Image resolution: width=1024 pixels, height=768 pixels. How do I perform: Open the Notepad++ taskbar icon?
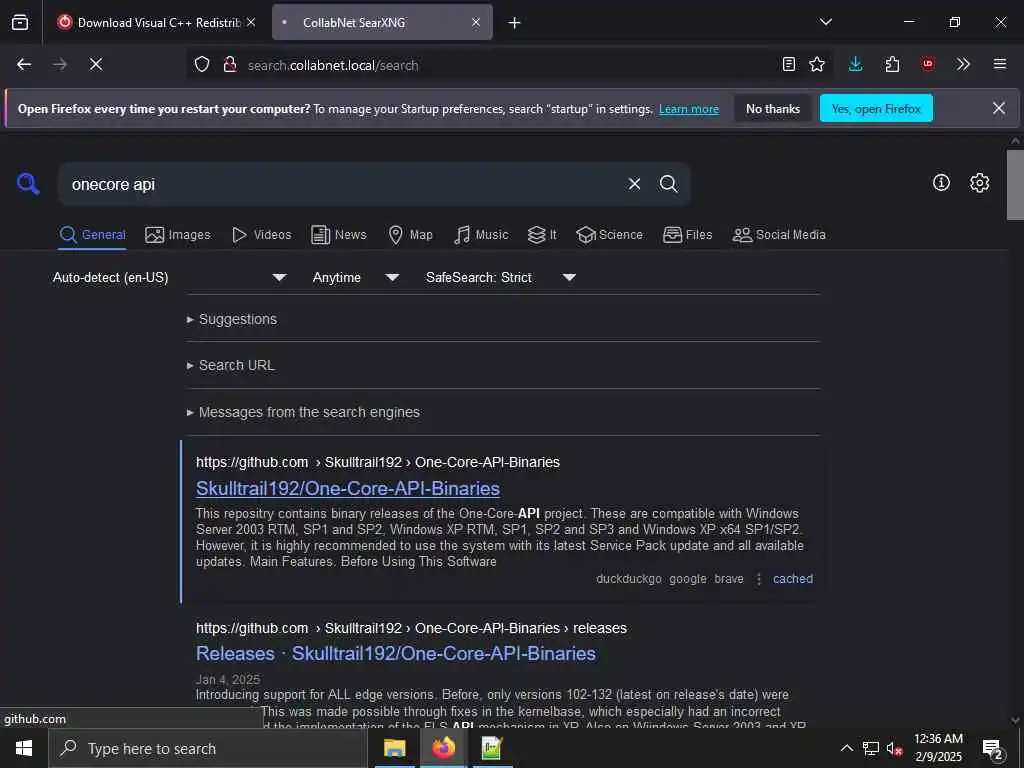[492, 748]
